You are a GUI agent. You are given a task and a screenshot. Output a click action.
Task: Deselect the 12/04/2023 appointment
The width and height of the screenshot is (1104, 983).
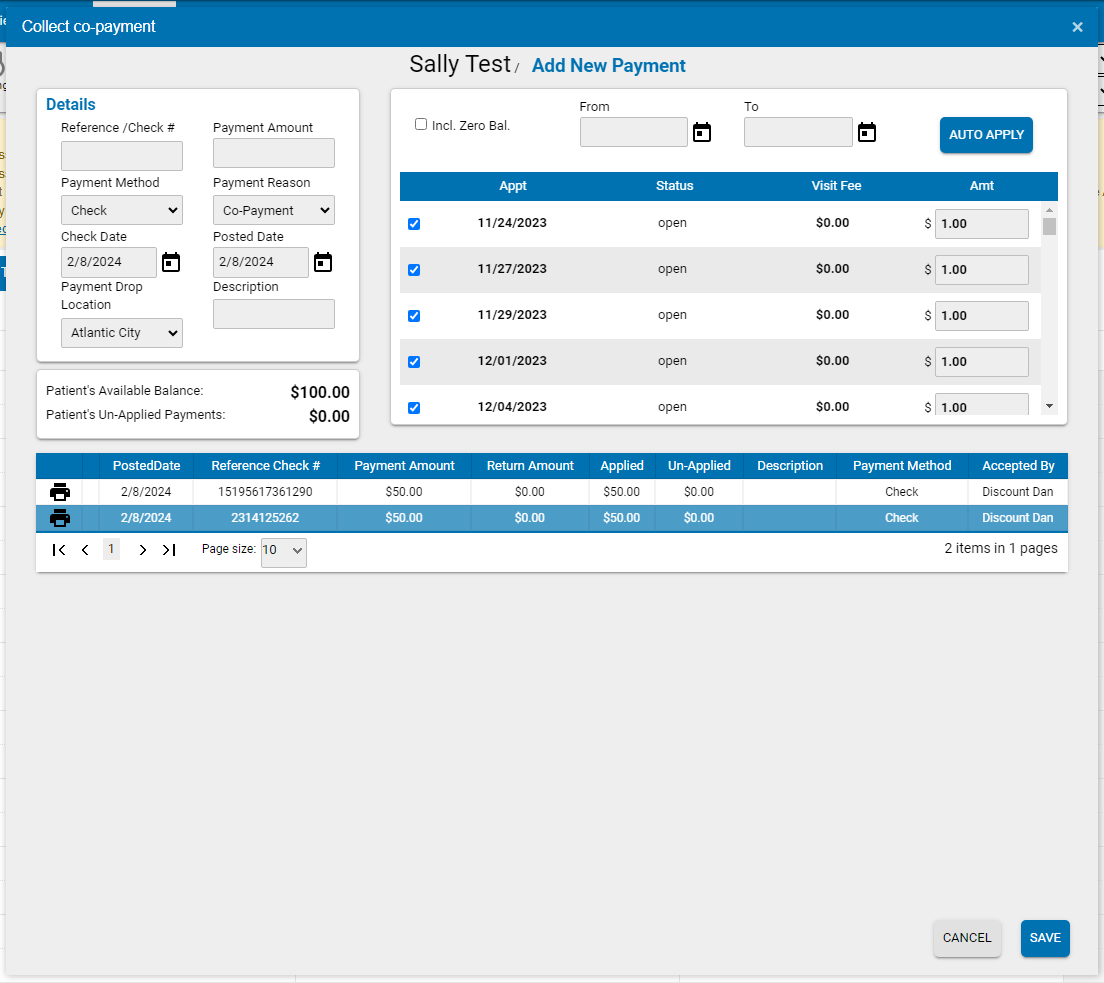click(414, 408)
